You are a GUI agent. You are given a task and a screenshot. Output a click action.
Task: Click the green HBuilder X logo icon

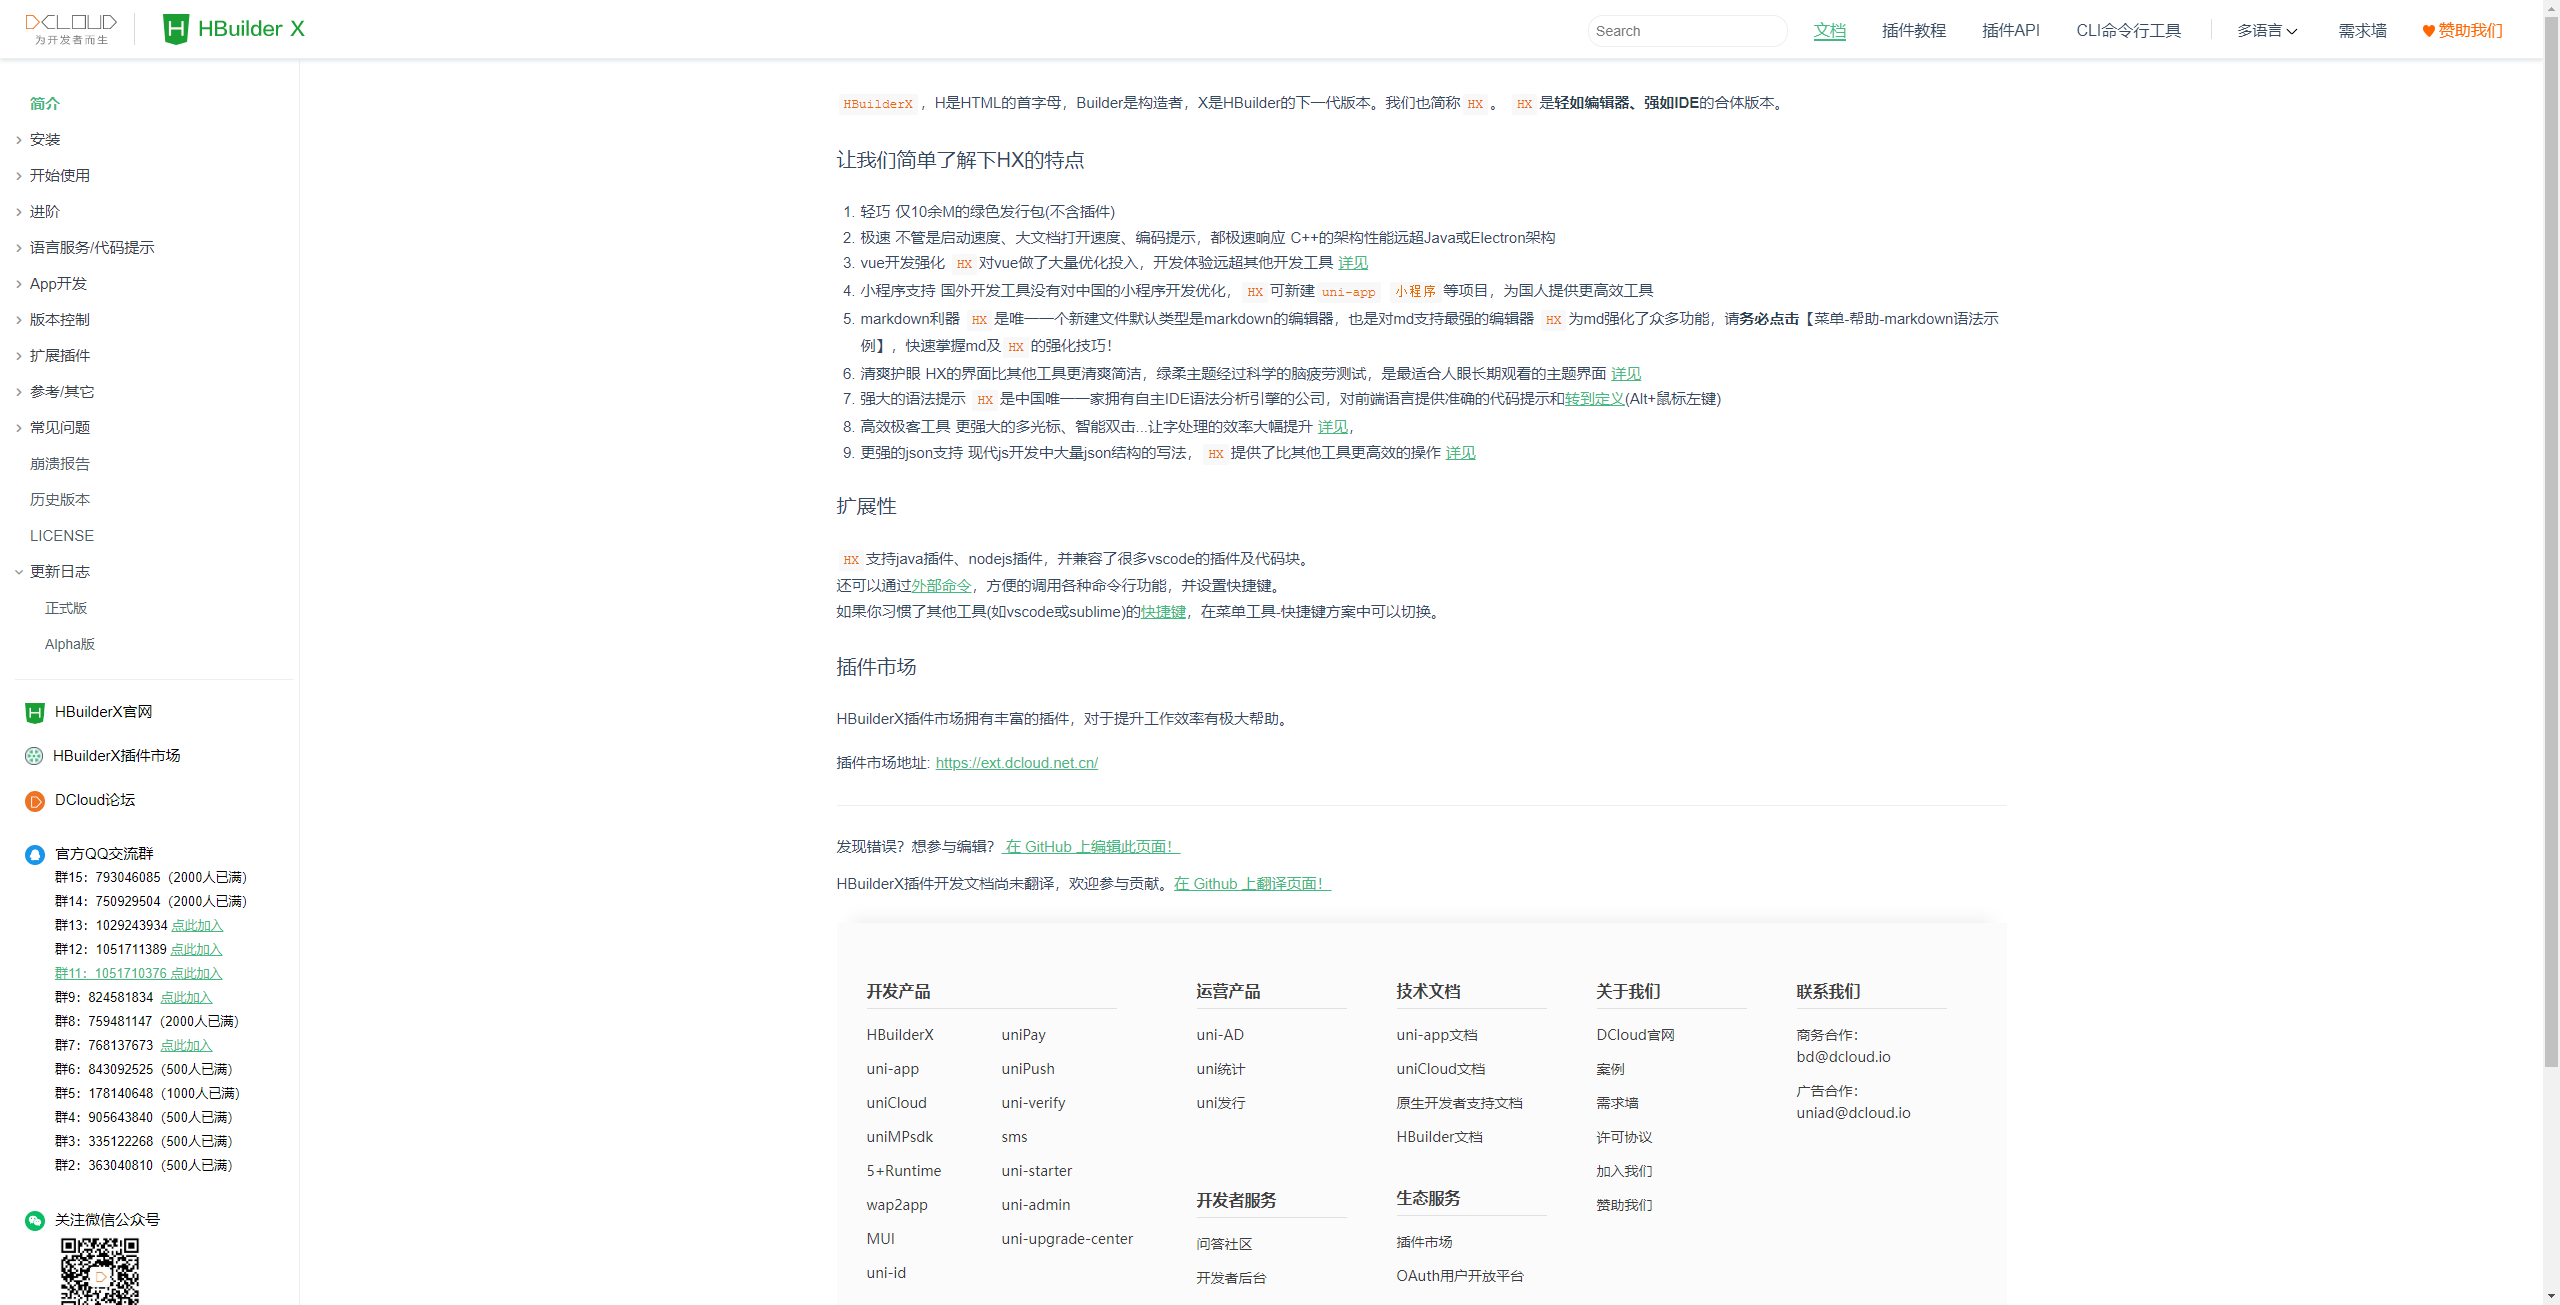pos(176,29)
